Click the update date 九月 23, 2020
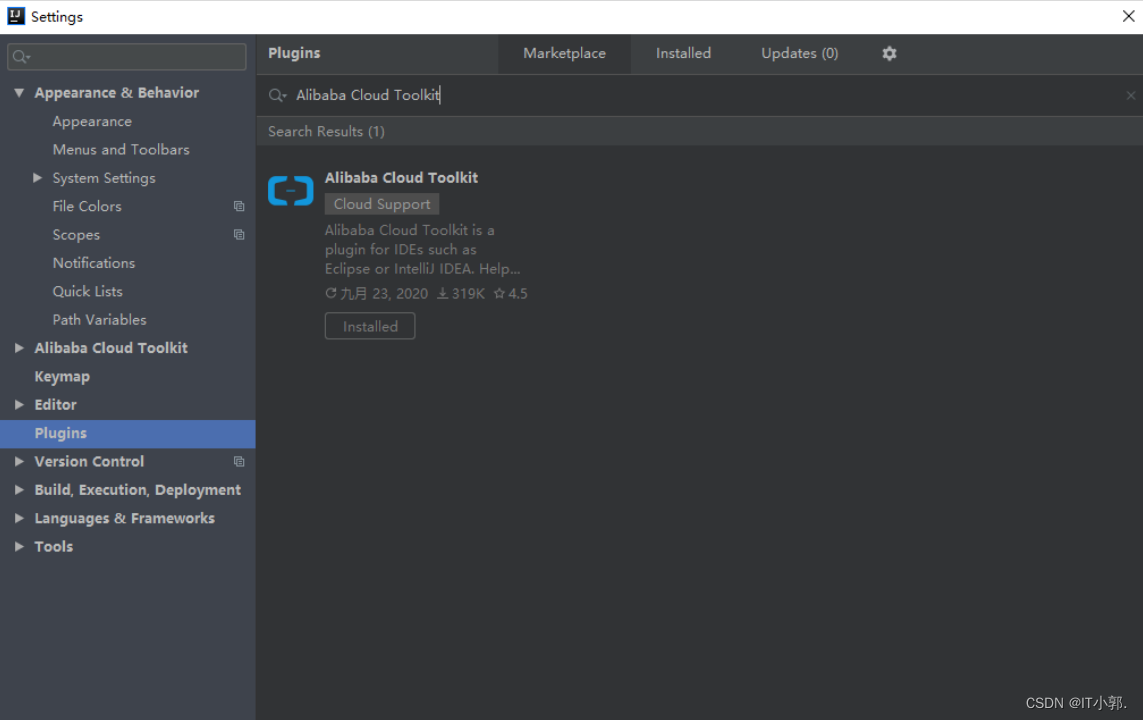 click(x=377, y=294)
